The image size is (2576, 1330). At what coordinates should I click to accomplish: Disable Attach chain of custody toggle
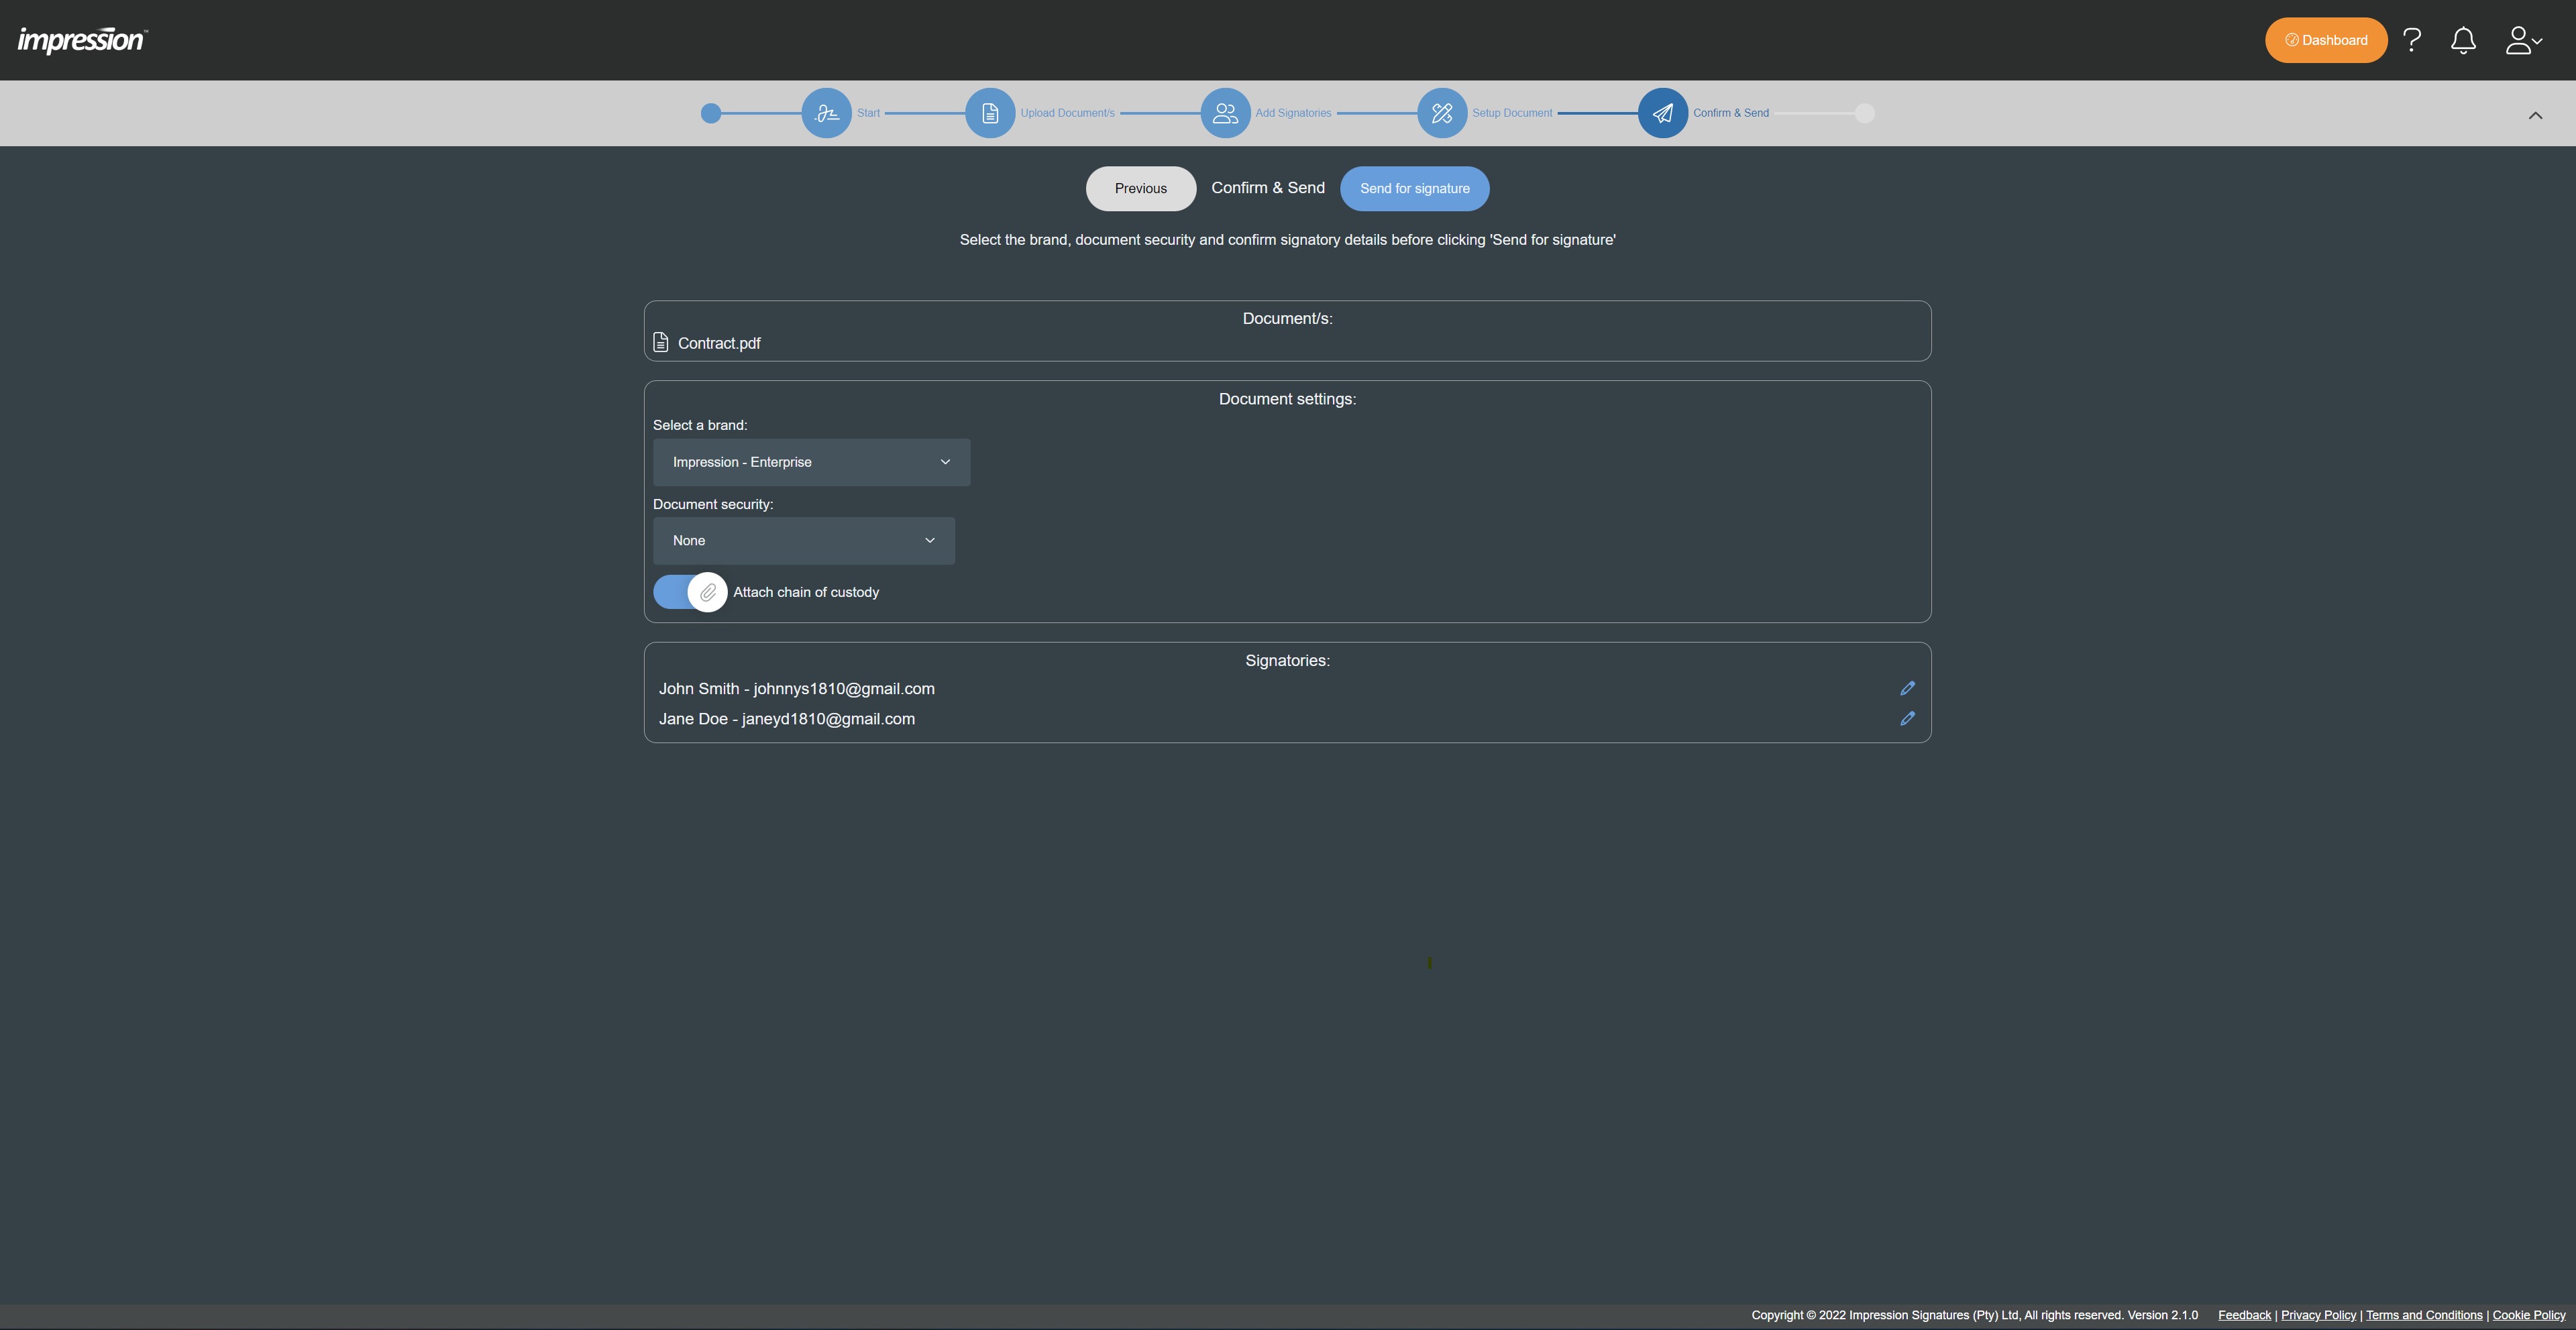tap(690, 592)
